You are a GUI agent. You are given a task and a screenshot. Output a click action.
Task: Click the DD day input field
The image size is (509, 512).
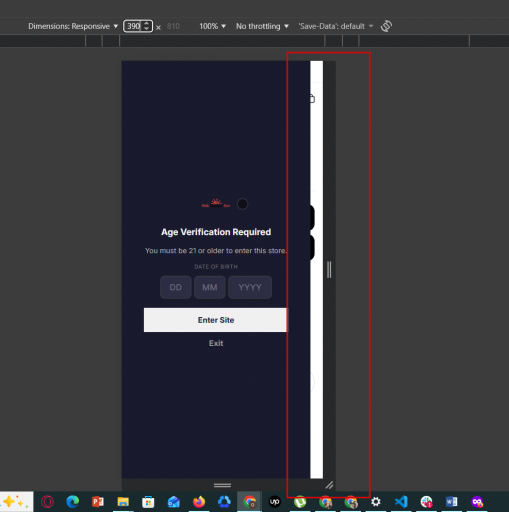pos(176,287)
